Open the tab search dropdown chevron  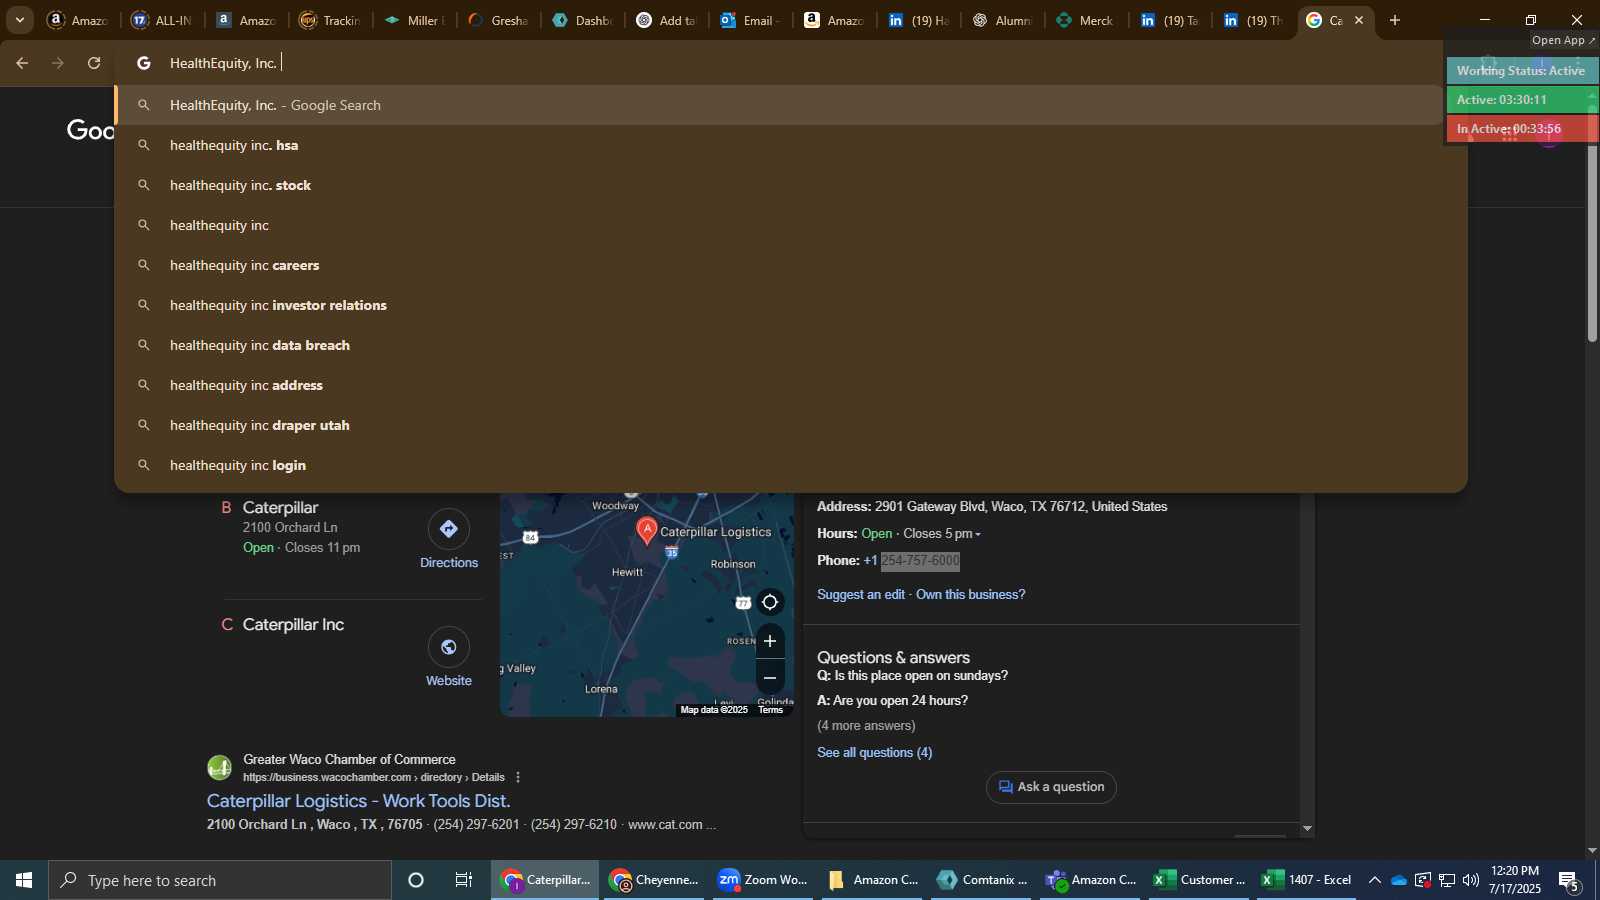19,20
